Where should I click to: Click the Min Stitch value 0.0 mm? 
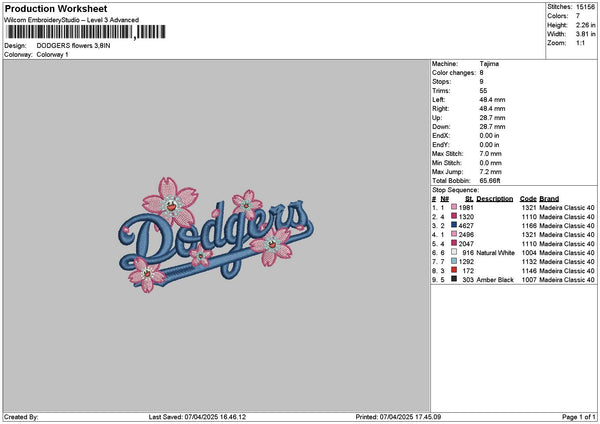point(491,163)
